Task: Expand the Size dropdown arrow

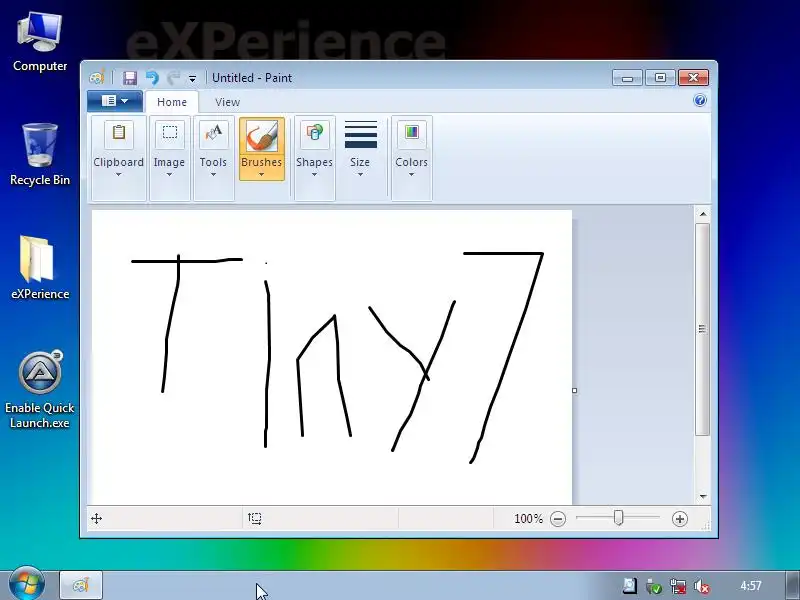Action: (x=360, y=174)
